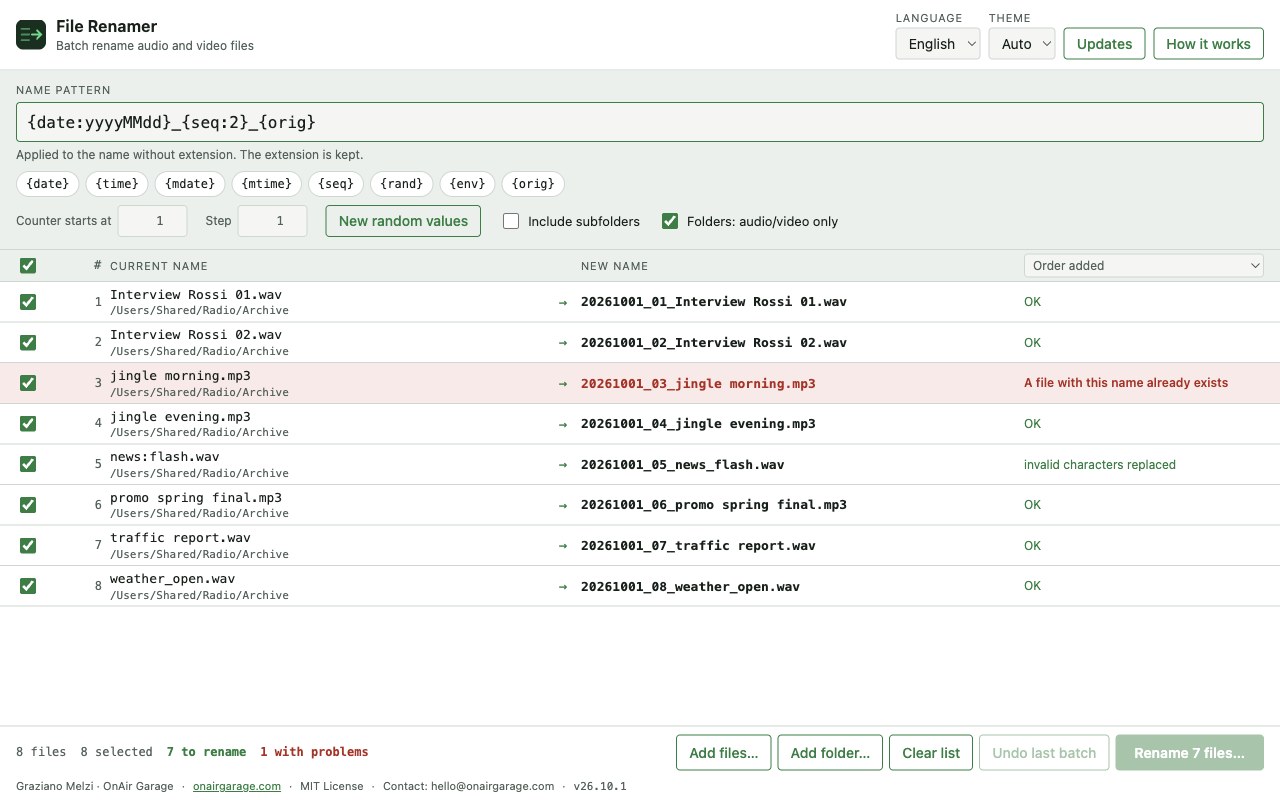Insert the {seq} token chip
Screen dimensions: 1280x800
coord(336,184)
